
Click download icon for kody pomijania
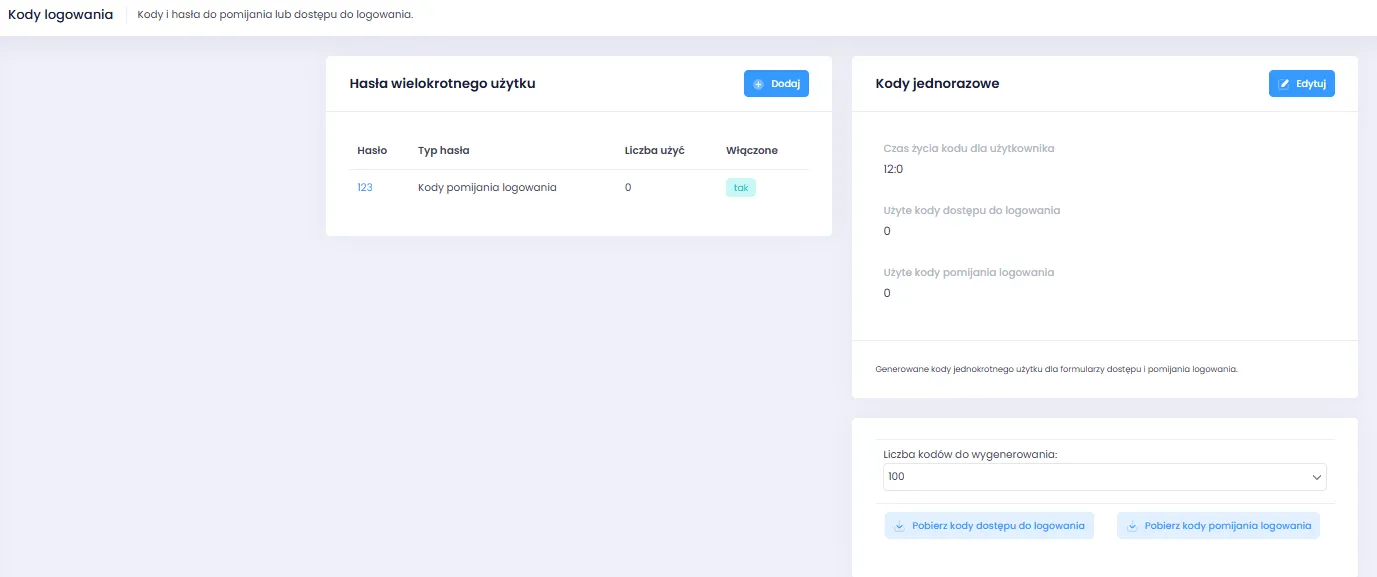(1132, 526)
